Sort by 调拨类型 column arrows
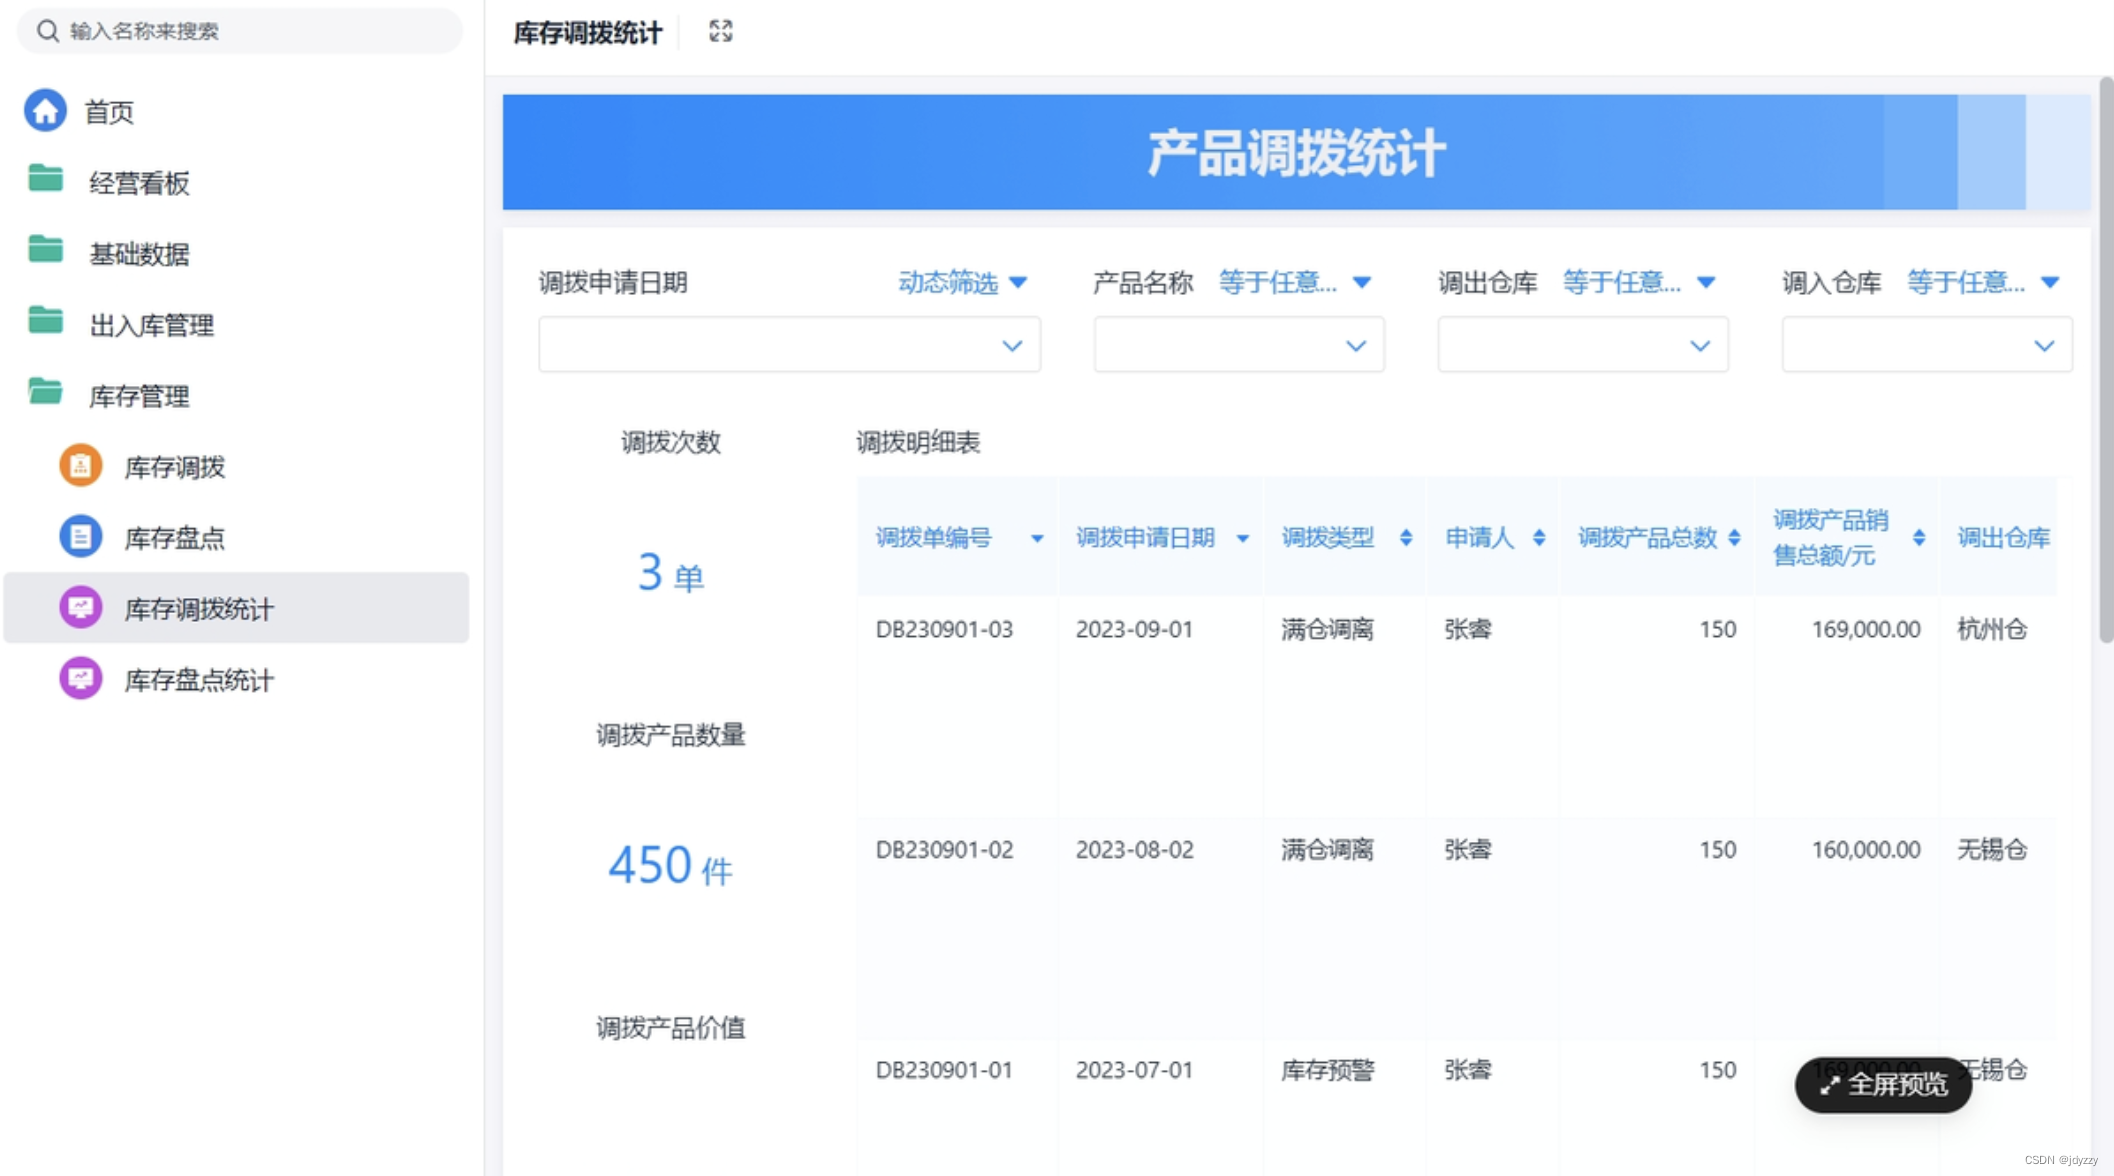 (x=1405, y=538)
